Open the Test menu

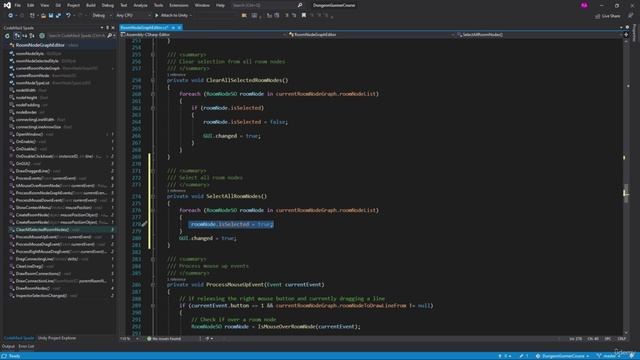tap(124, 5)
